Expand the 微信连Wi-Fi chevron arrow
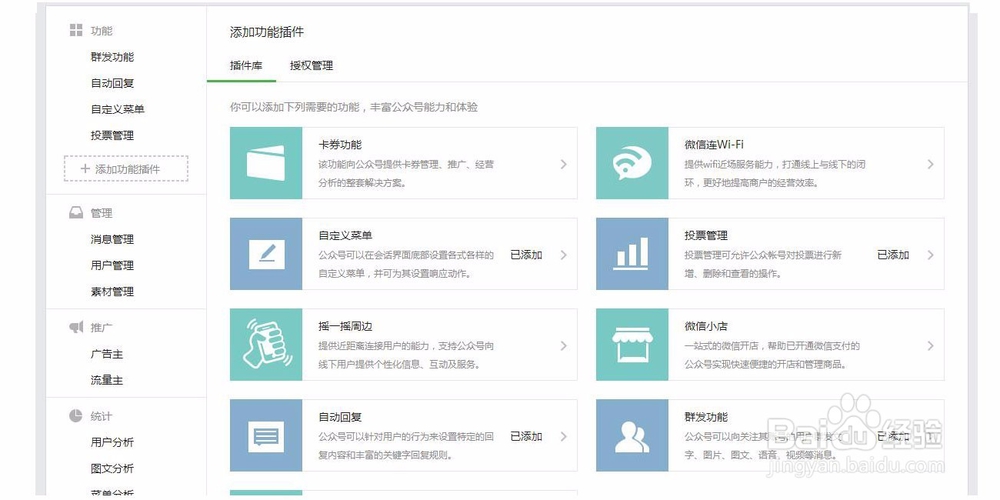Viewport: 1000px width, 500px height. 930,164
